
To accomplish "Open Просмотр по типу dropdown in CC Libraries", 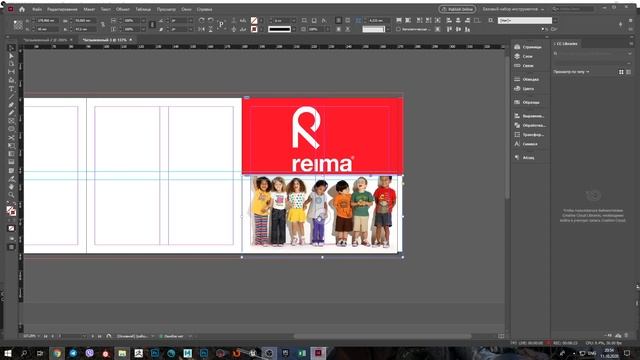I will pyautogui.click(x=571, y=72).
